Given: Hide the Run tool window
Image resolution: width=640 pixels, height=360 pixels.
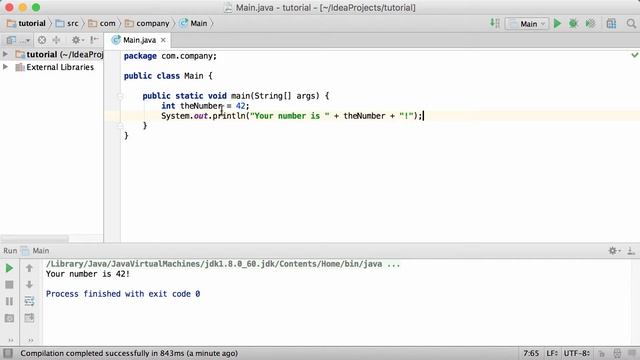Looking at the screenshot, I should (631, 251).
